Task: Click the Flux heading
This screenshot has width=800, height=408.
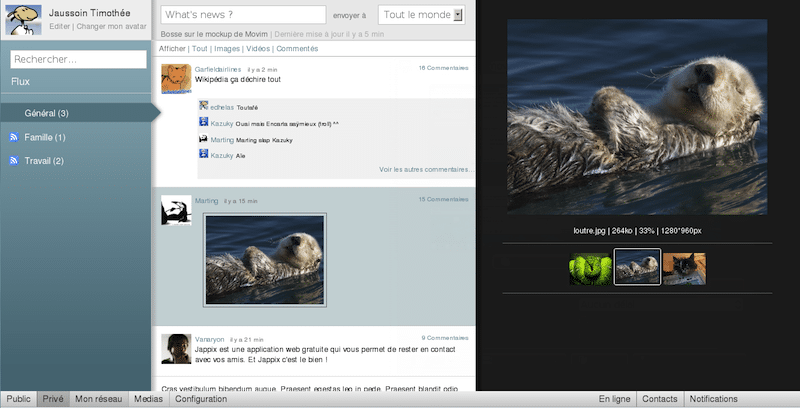Action: click(x=20, y=82)
